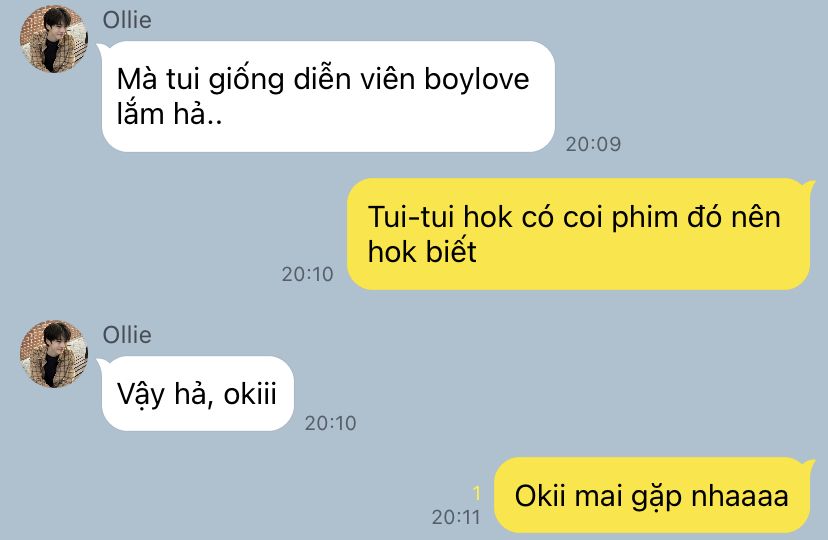This screenshot has height=540, width=828.
Task: Click the words 'lắm hả..' in the first bubble
Action: tap(170, 113)
